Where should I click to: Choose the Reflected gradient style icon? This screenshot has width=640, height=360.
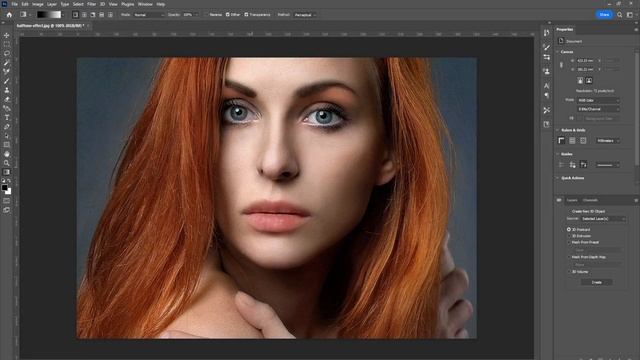point(102,15)
